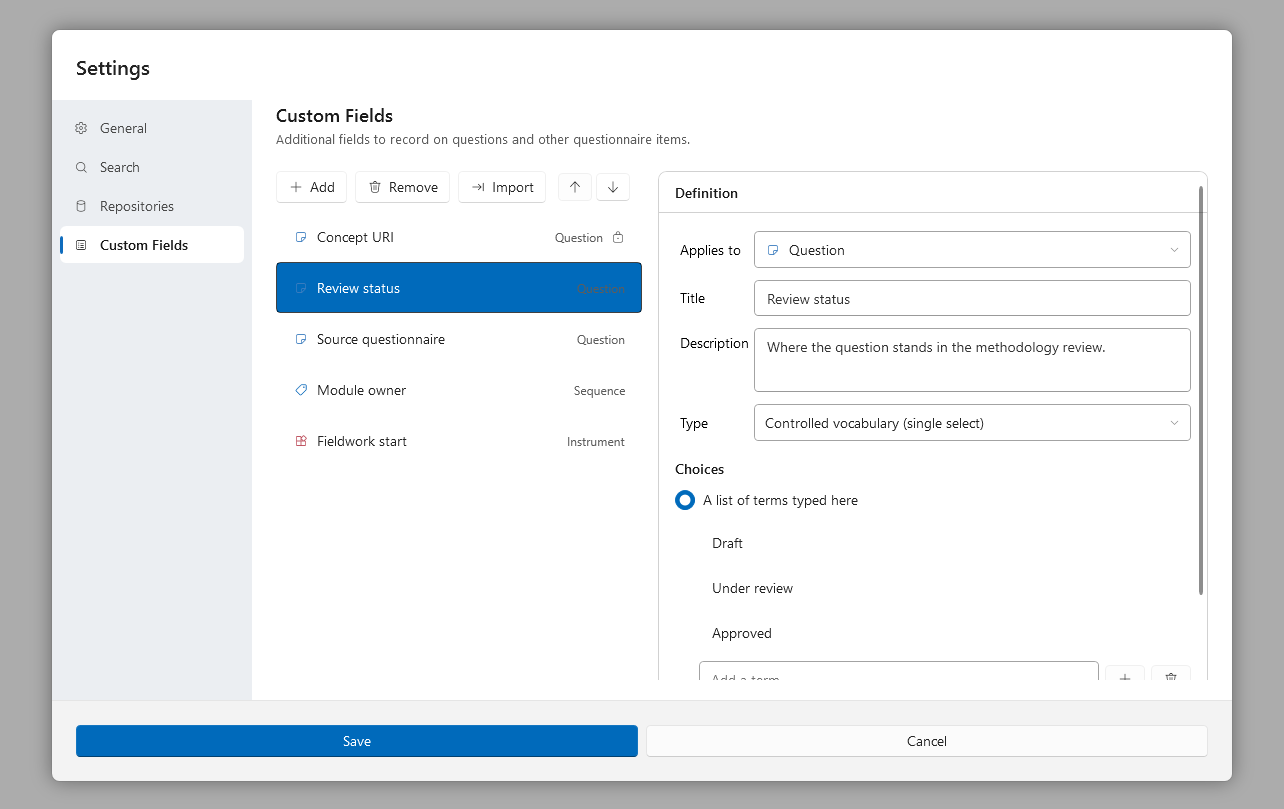Screen dimensions: 1284x809
Task: Click the instrument icon beside Fieldwork start
Action: (x=301, y=441)
